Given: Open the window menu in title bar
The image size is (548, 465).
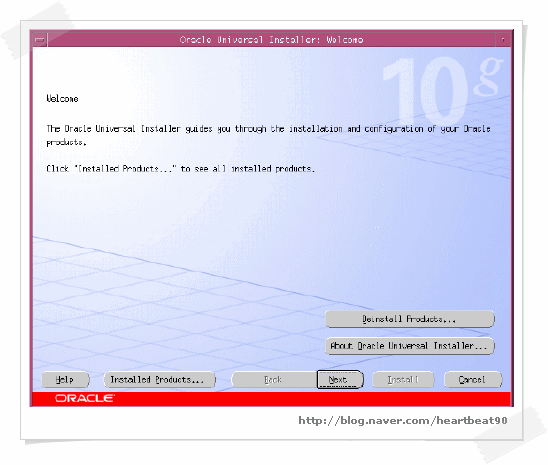Looking at the screenshot, I should [40, 39].
